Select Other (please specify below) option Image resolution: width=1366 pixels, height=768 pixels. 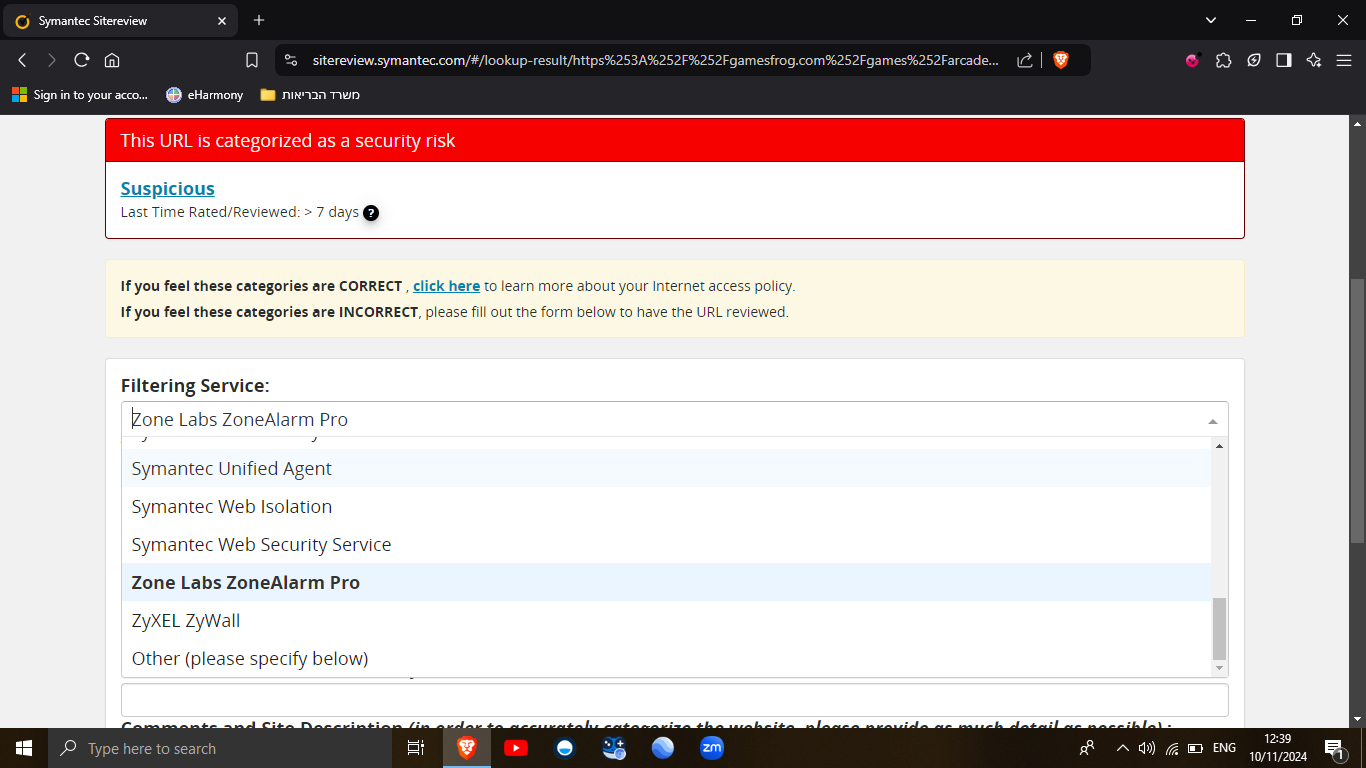click(666, 658)
